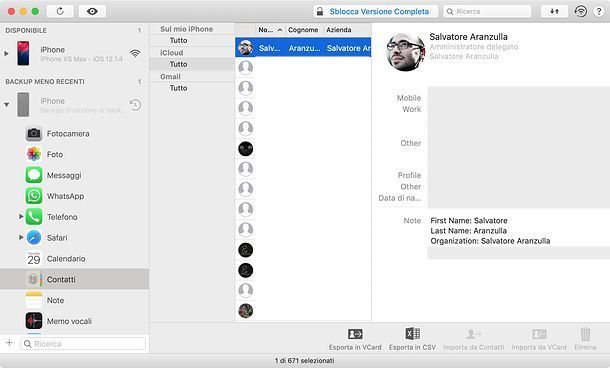Select the iPhone XS Max device icon
Viewport: 610px width, 368px height.
(x=23, y=53)
